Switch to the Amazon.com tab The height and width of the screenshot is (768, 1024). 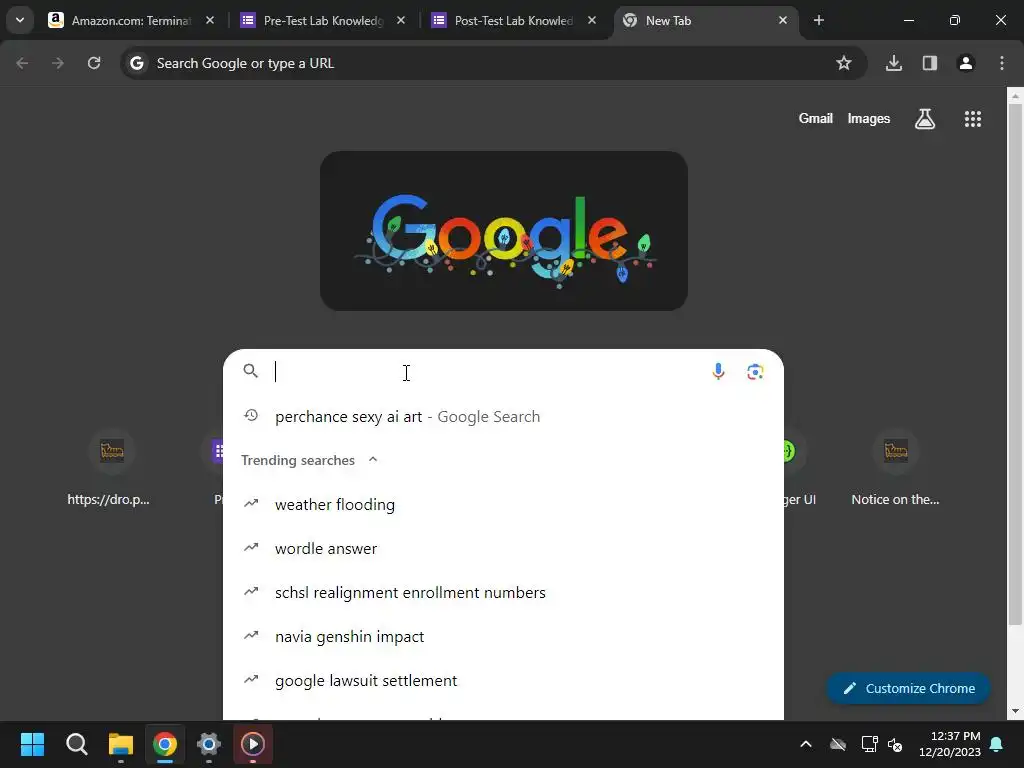(x=131, y=20)
